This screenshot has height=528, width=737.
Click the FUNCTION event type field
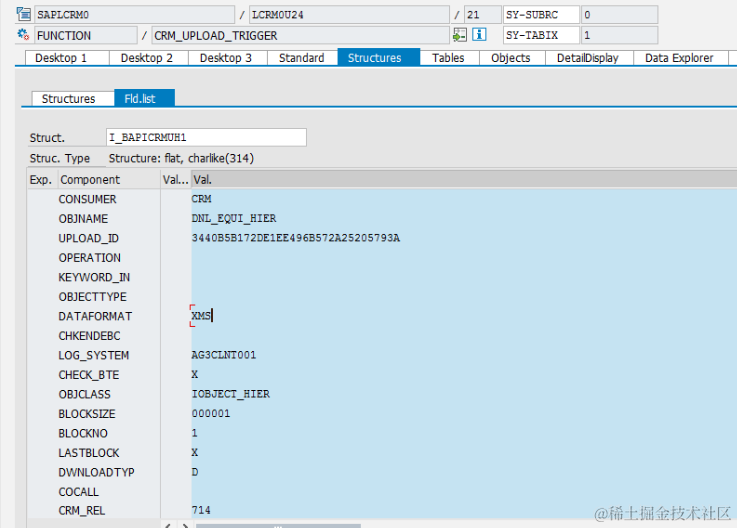(x=86, y=35)
